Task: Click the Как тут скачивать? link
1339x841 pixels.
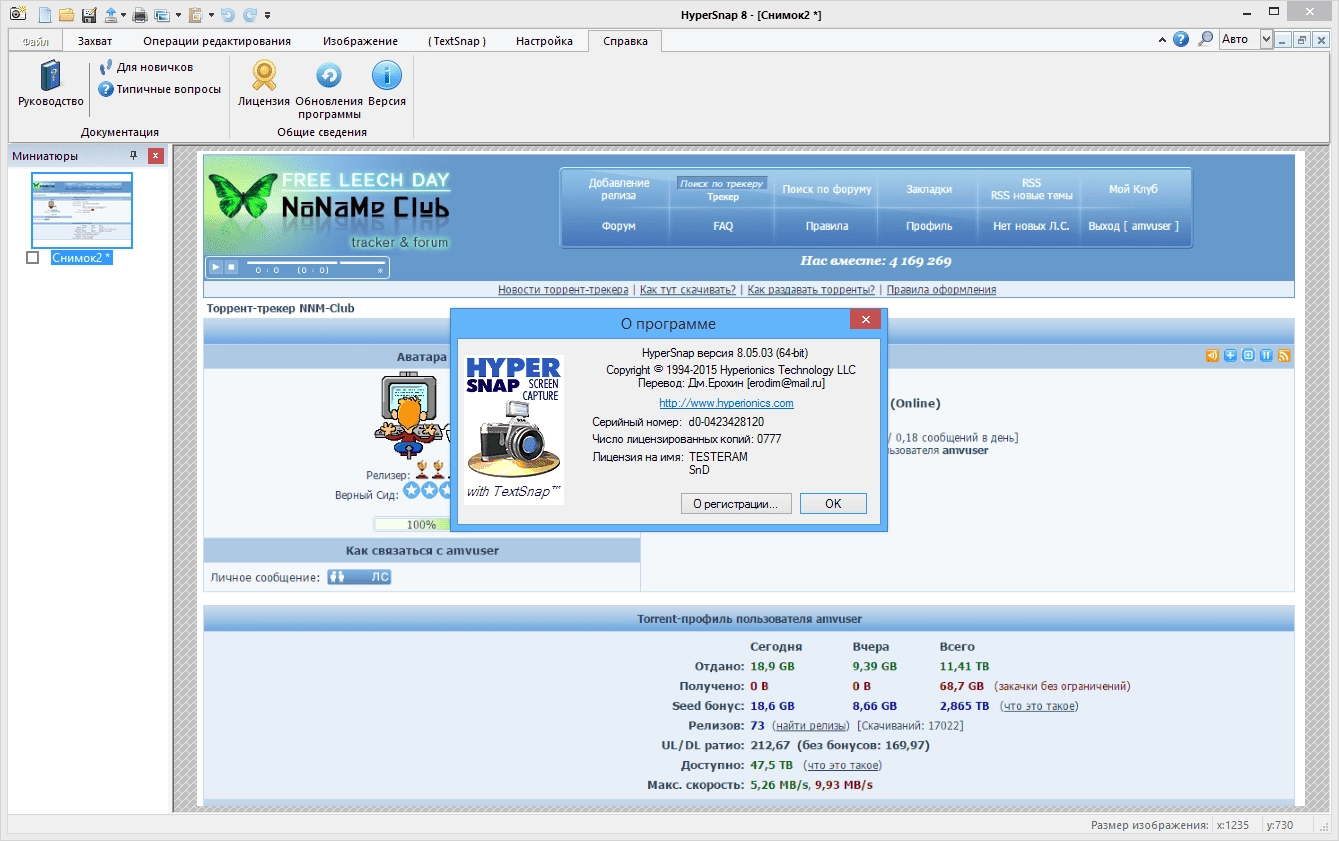Action: tap(688, 290)
